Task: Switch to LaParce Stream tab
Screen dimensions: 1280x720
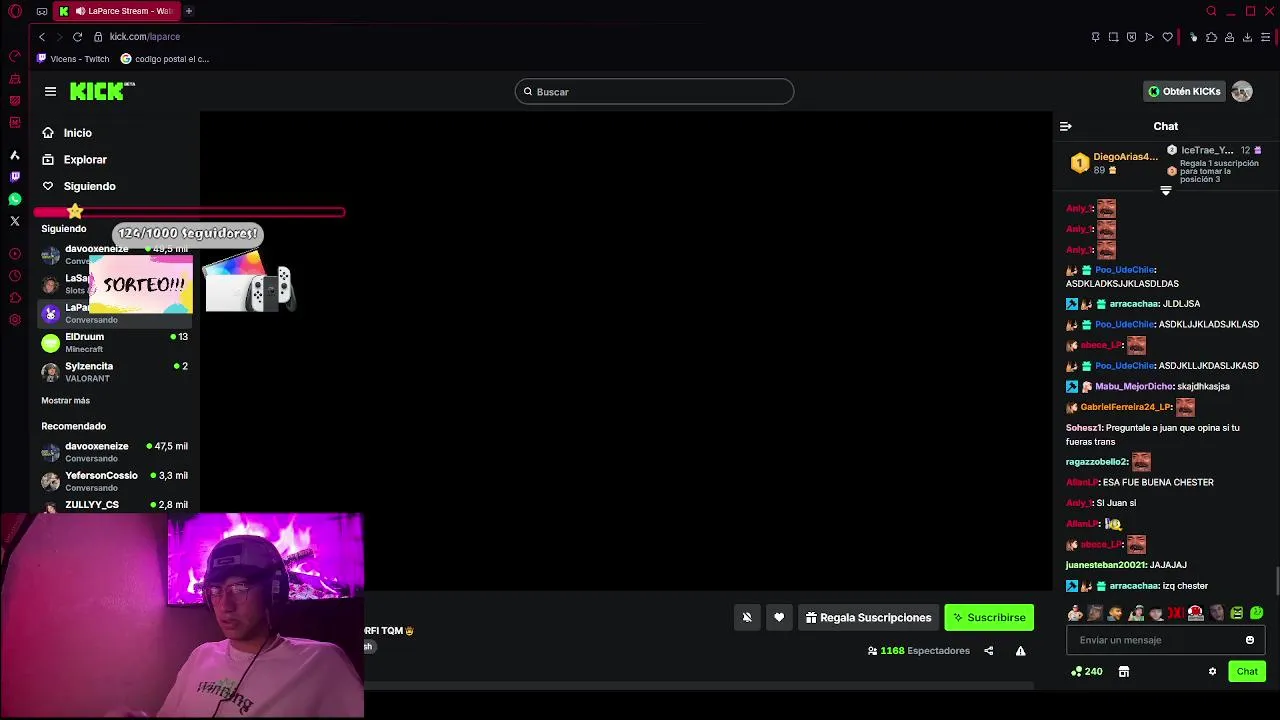Action: (115, 11)
